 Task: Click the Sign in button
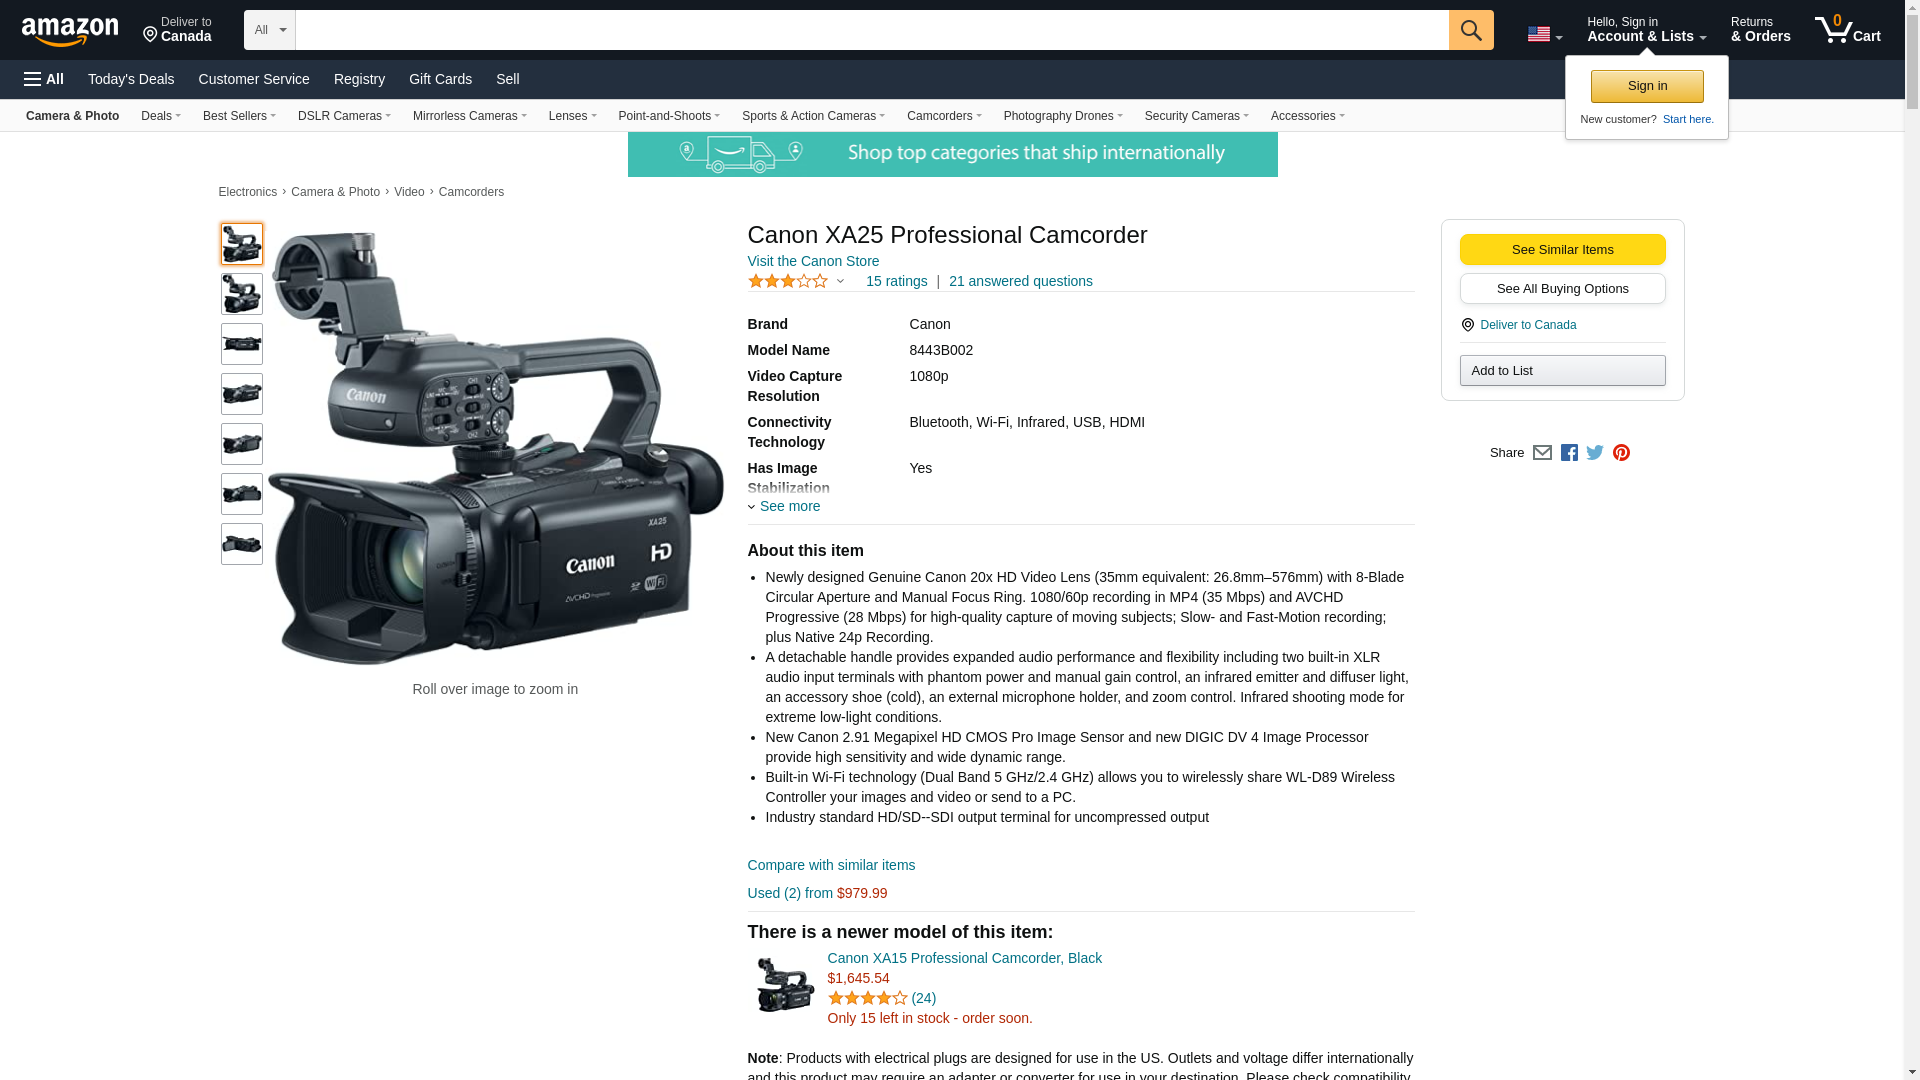click(x=1647, y=86)
